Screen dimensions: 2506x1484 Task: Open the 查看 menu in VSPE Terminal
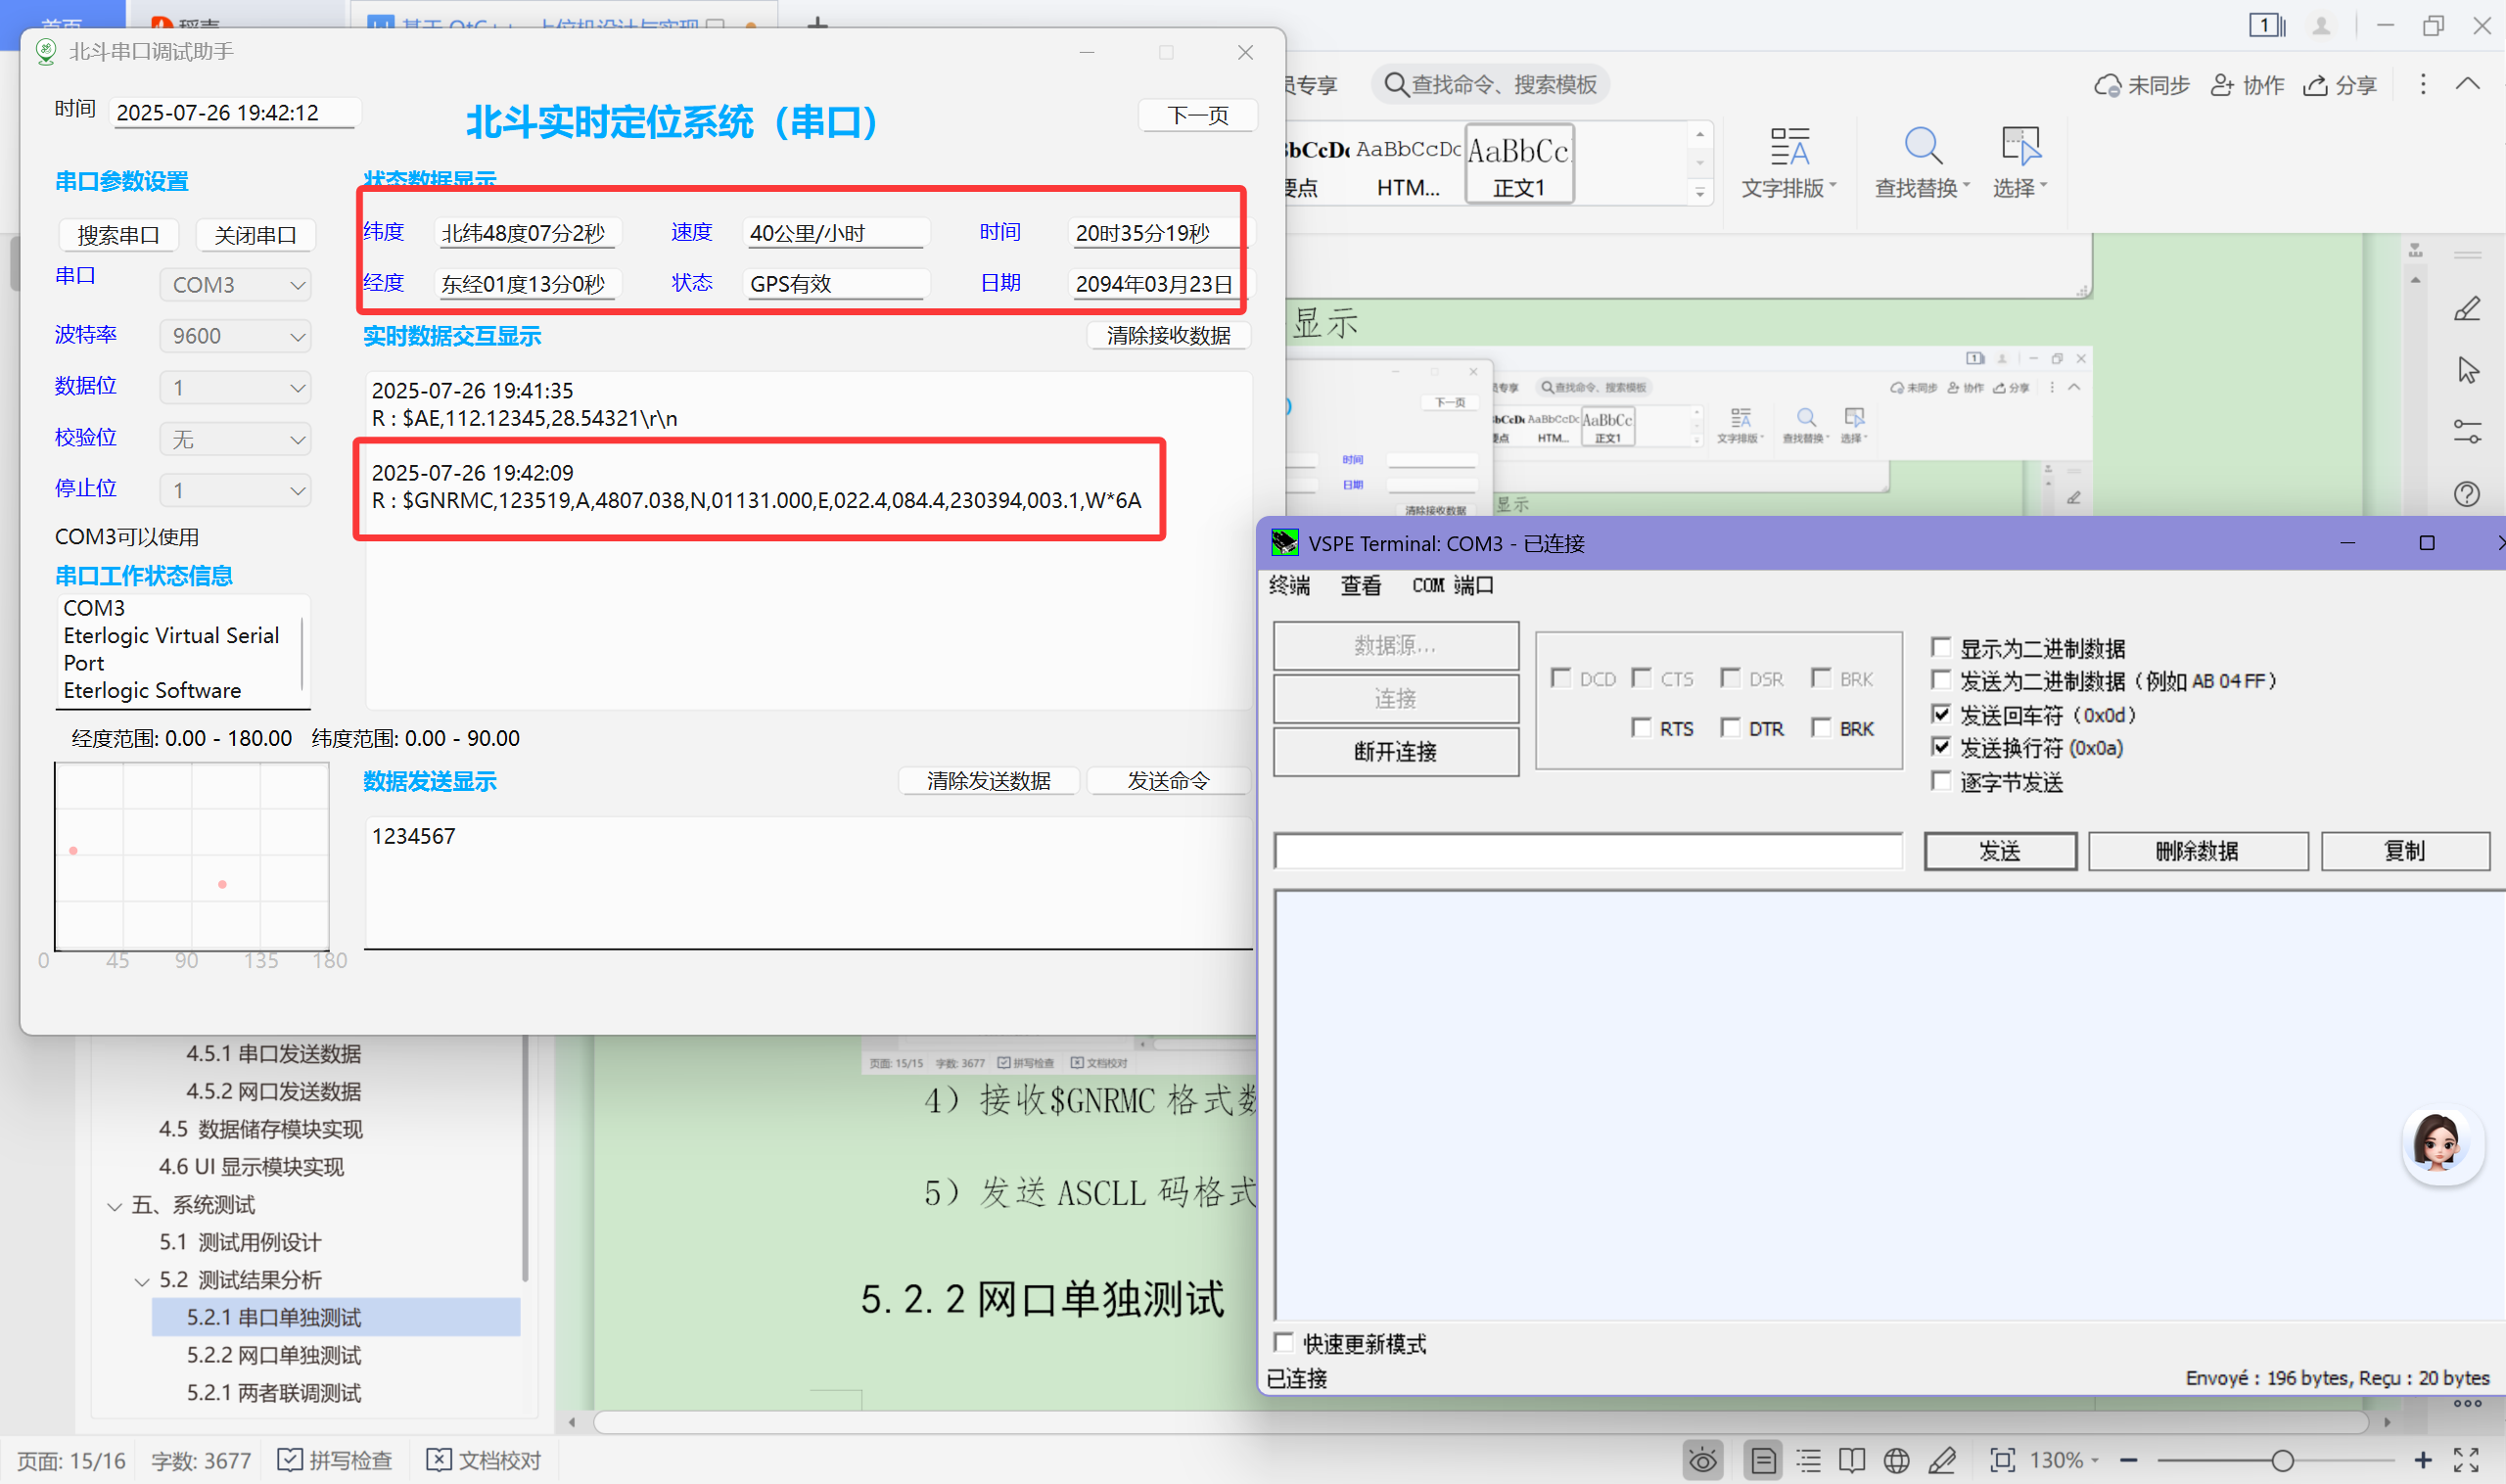pyautogui.click(x=1360, y=586)
